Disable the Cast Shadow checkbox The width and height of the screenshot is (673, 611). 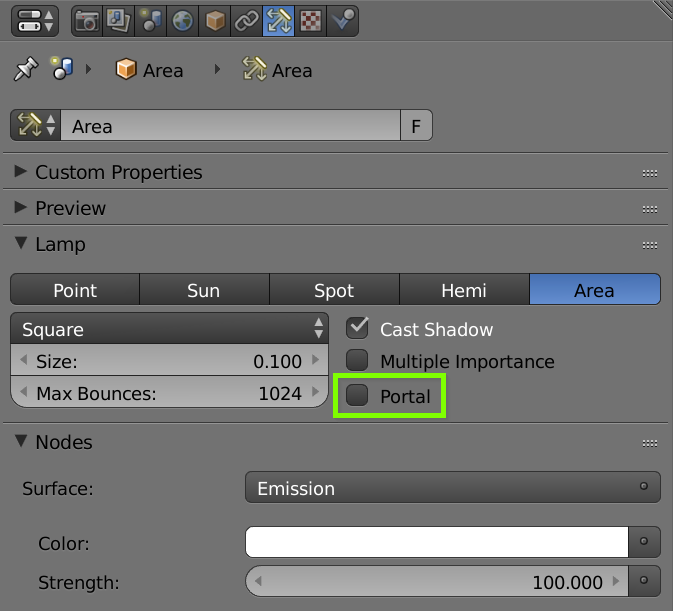point(357,328)
